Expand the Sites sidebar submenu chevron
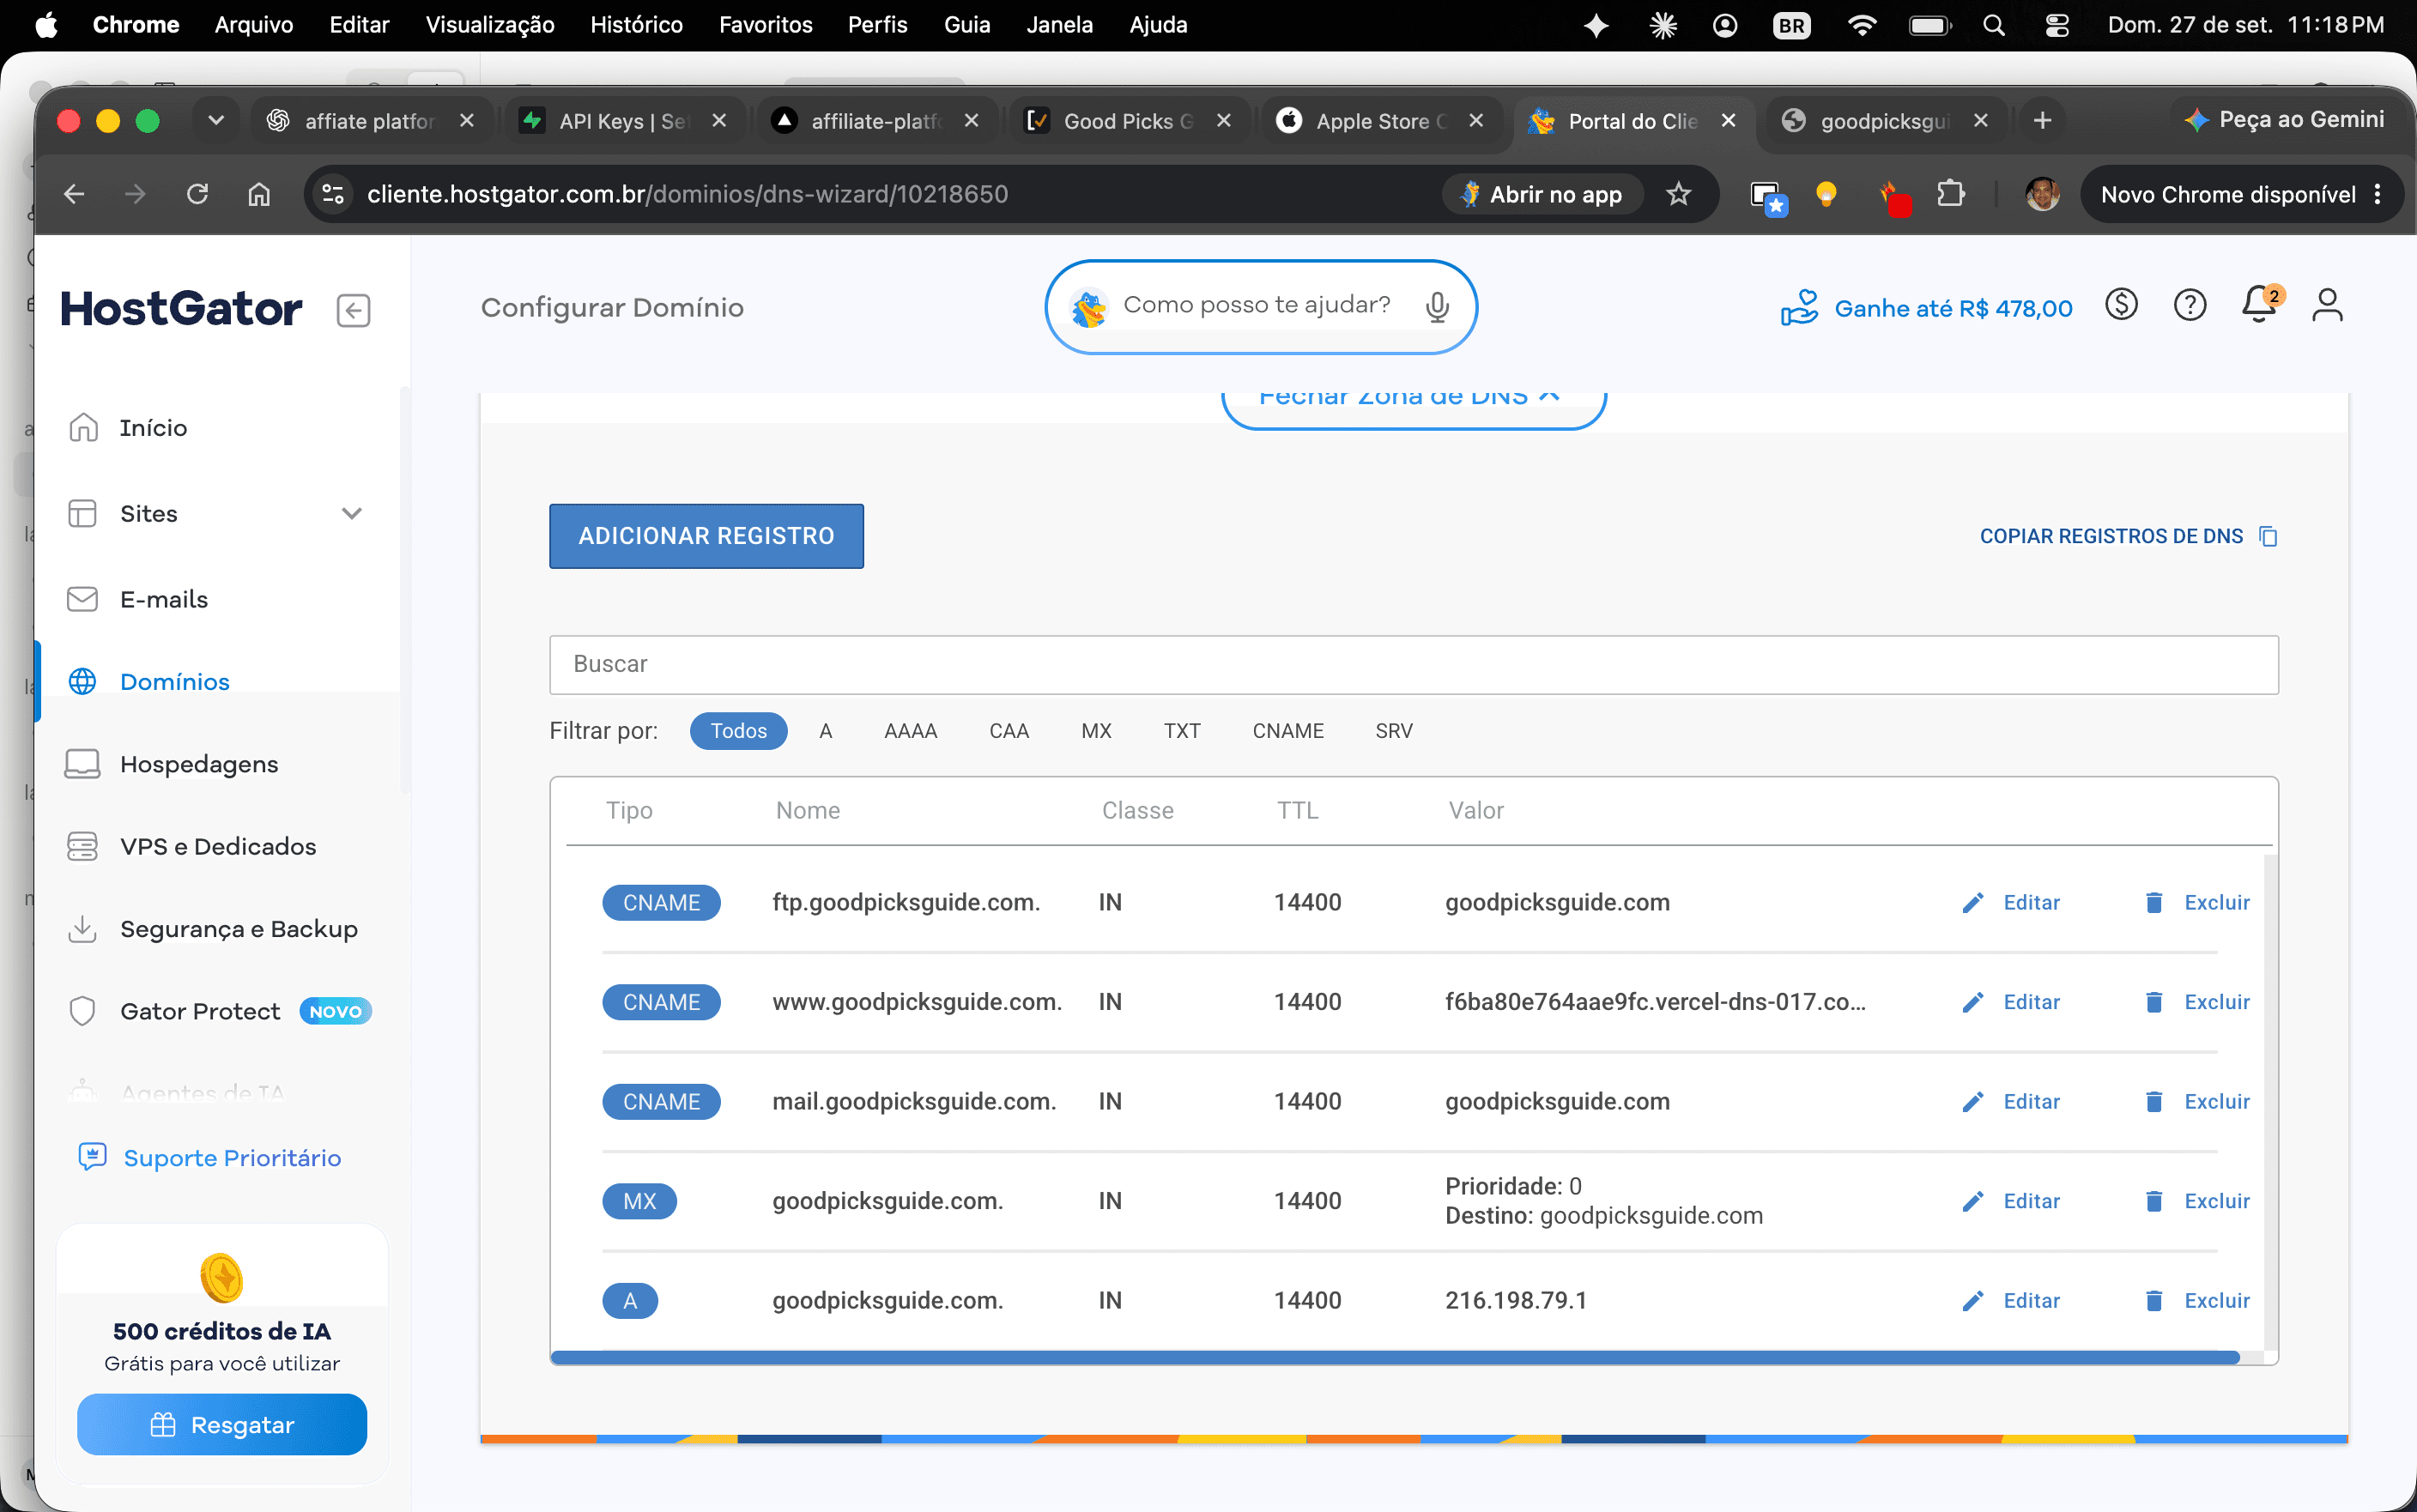The width and height of the screenshot is (2417, 1512). [x=351, y=514]
